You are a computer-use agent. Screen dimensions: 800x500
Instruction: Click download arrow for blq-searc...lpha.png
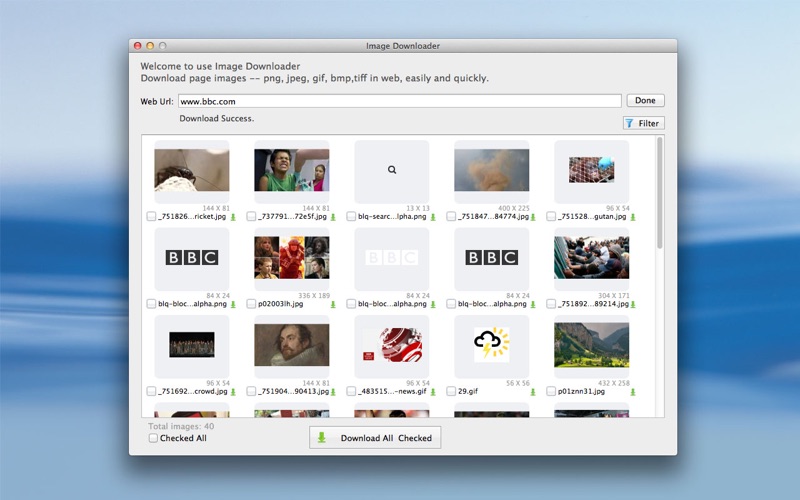tap(433, 217)
